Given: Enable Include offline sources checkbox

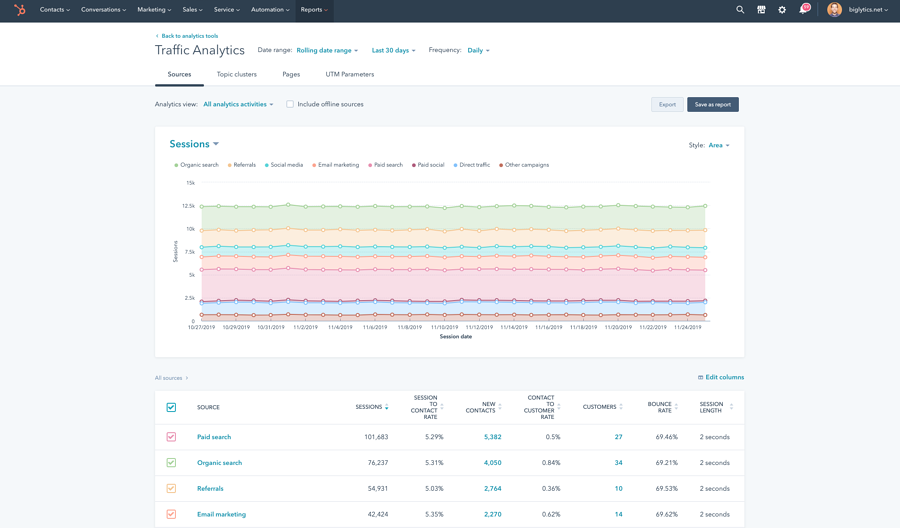Looking at the screenshot, I should (x=290, y=104).
